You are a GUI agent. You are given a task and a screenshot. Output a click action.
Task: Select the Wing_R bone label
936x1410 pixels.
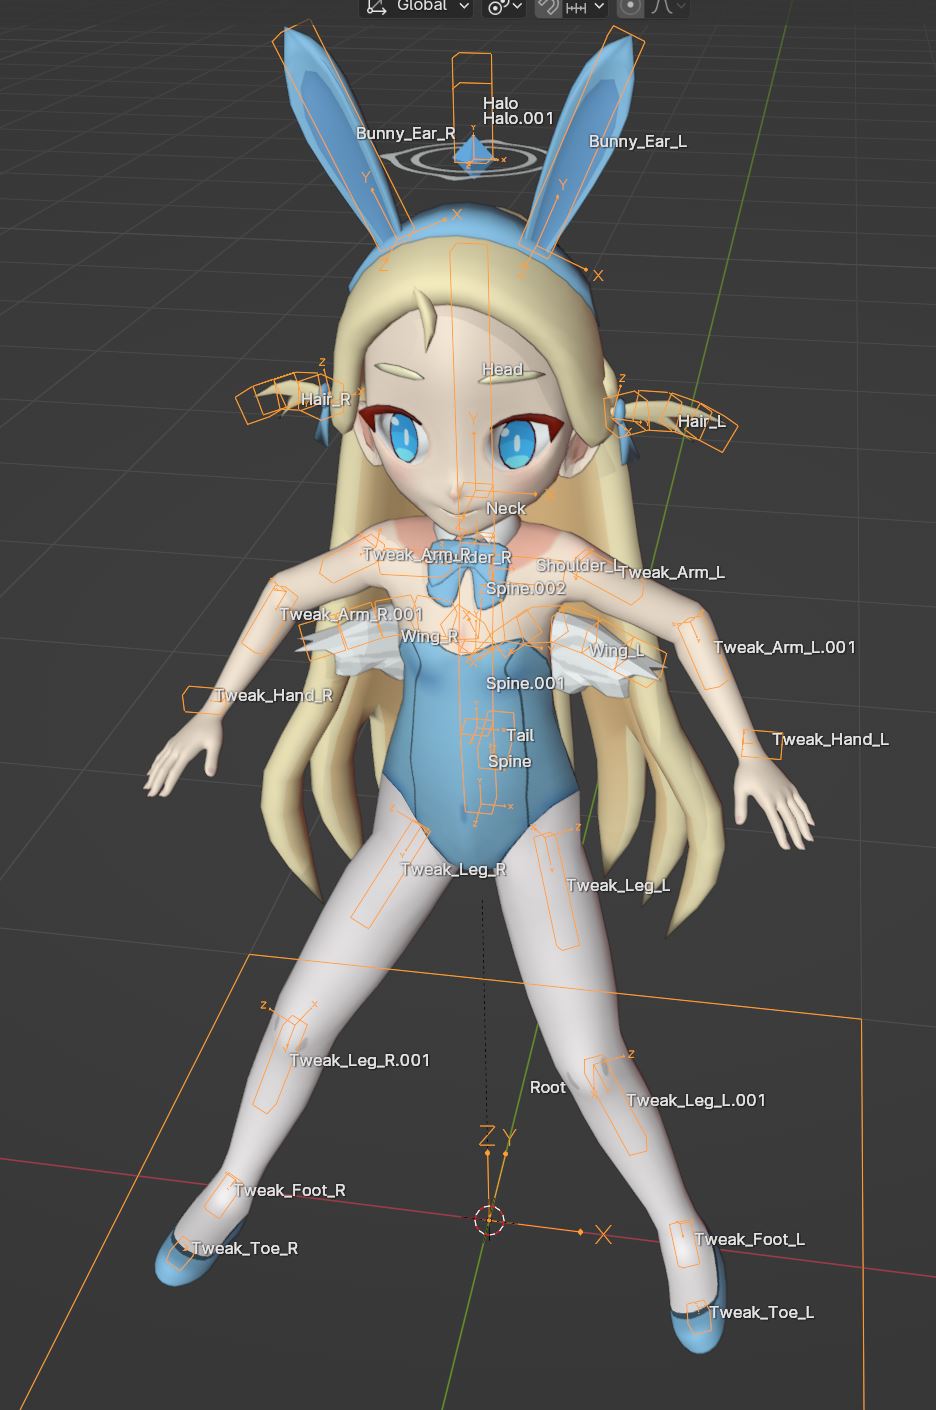[429, 636]
